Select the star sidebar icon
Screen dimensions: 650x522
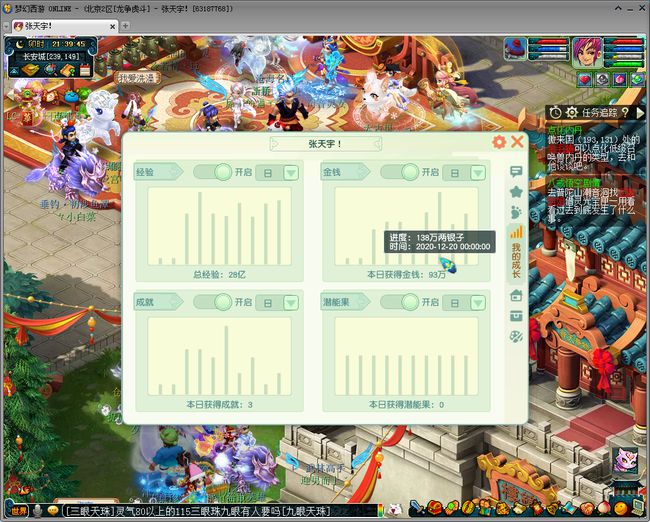pos(516,192)
